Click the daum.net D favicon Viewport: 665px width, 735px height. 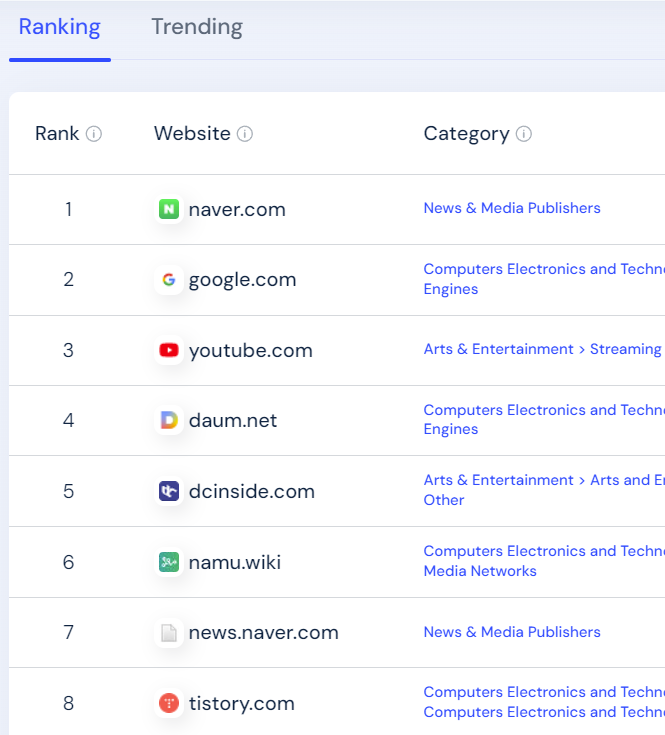[169, 420]
